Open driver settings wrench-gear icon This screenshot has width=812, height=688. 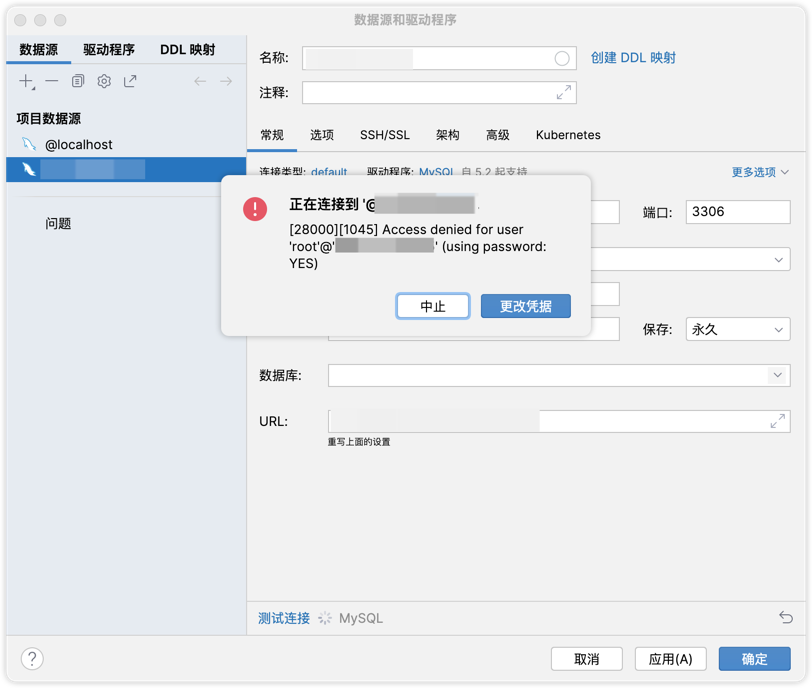pos(104,81)
